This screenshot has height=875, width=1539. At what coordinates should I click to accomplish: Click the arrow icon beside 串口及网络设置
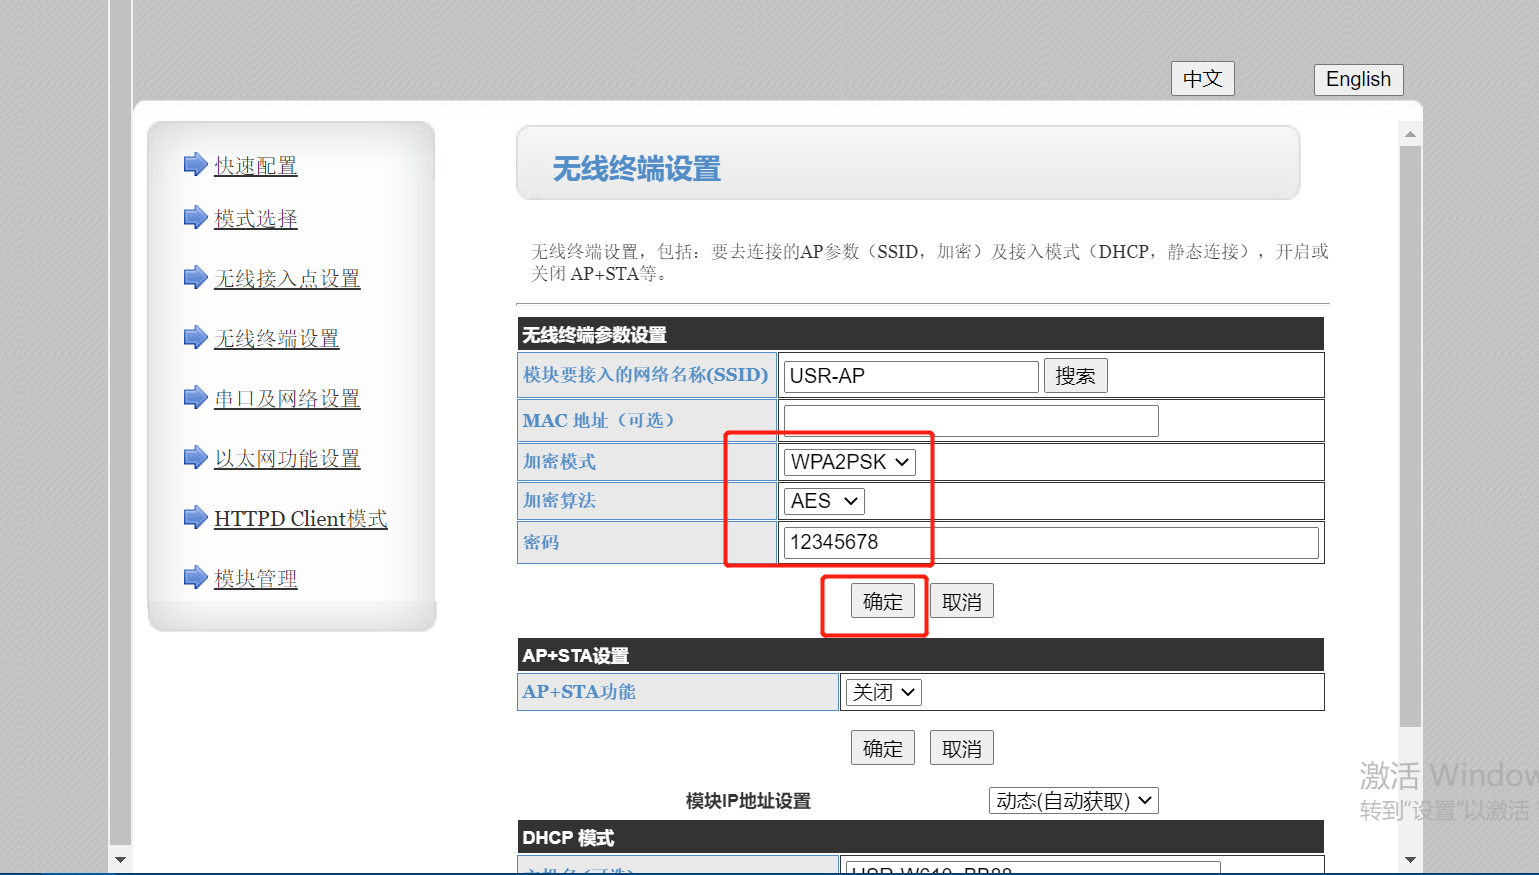[x=195, y=397]
